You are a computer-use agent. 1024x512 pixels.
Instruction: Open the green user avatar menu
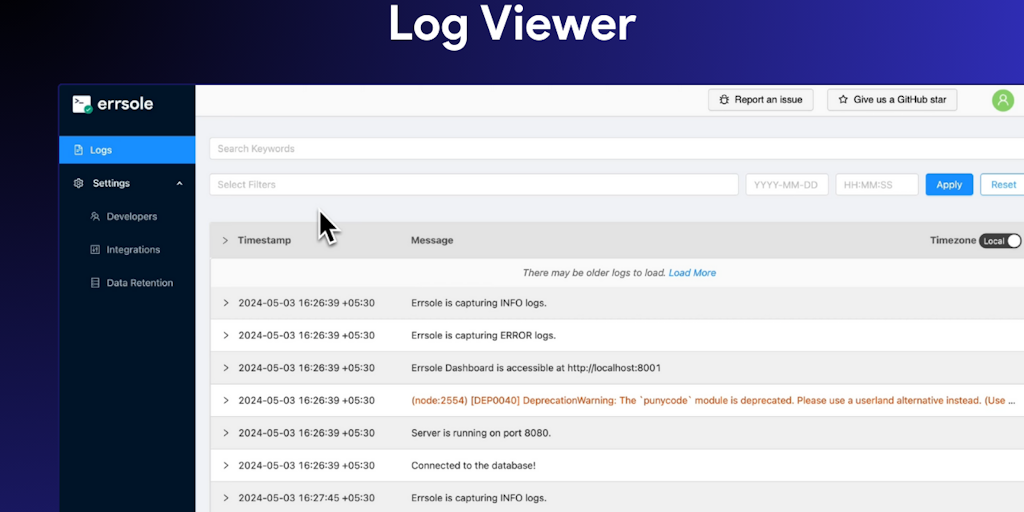pos(1002,100)
